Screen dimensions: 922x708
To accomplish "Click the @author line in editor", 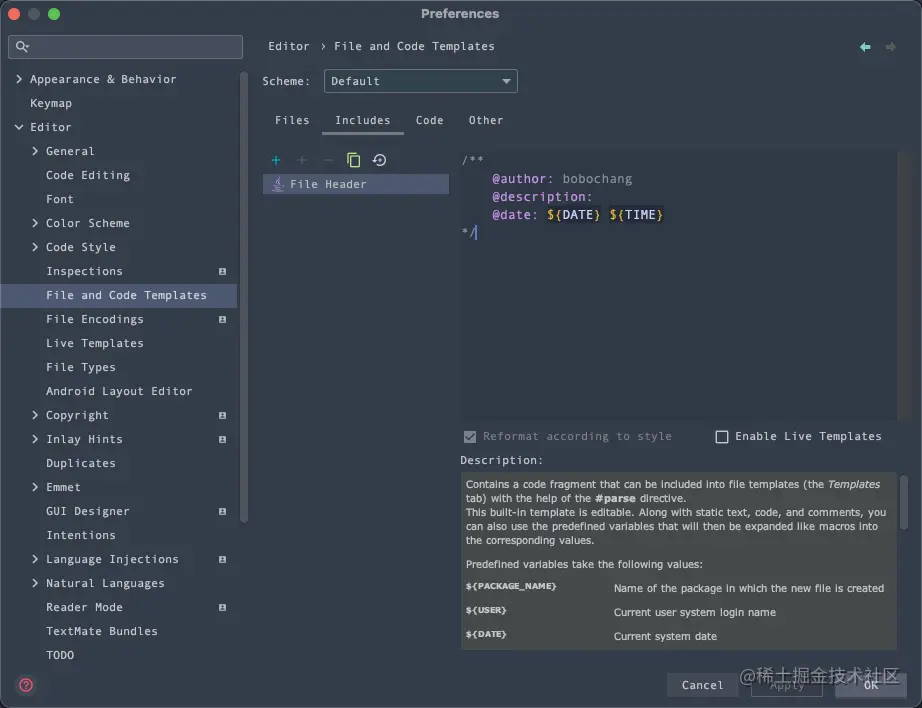I will [562, 179].
